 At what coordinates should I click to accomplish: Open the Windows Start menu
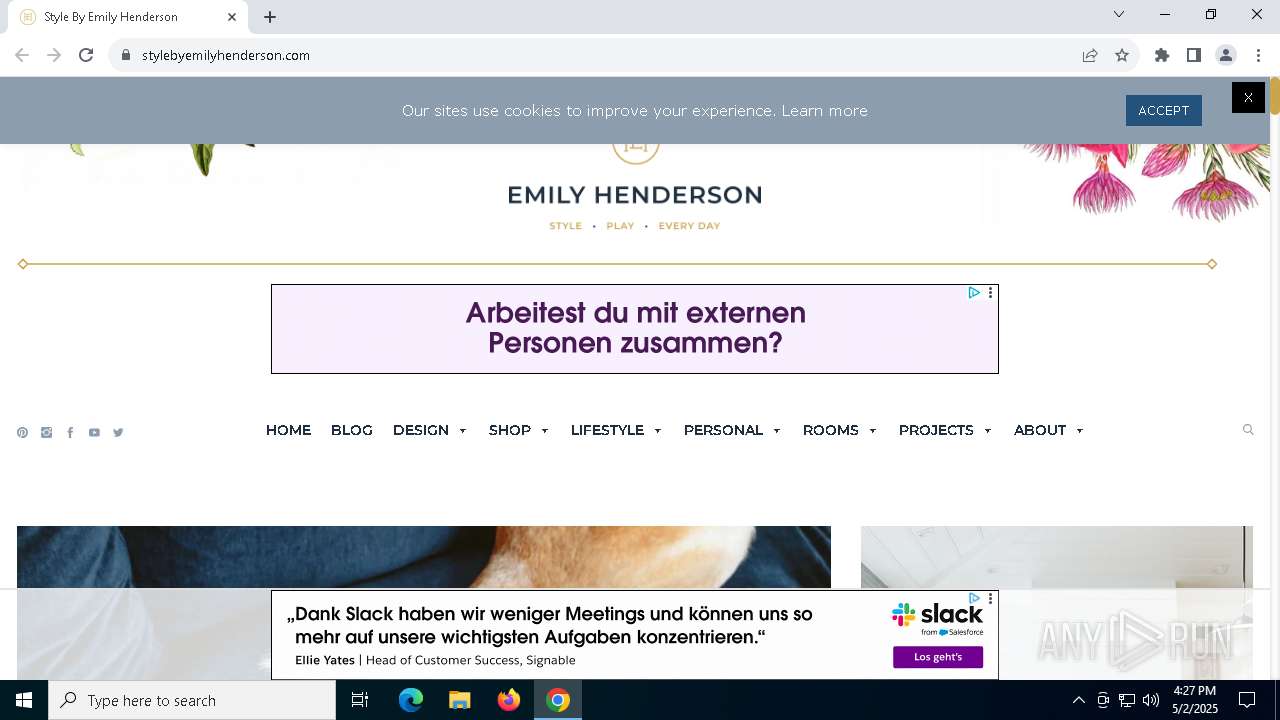tap(24, 700)
